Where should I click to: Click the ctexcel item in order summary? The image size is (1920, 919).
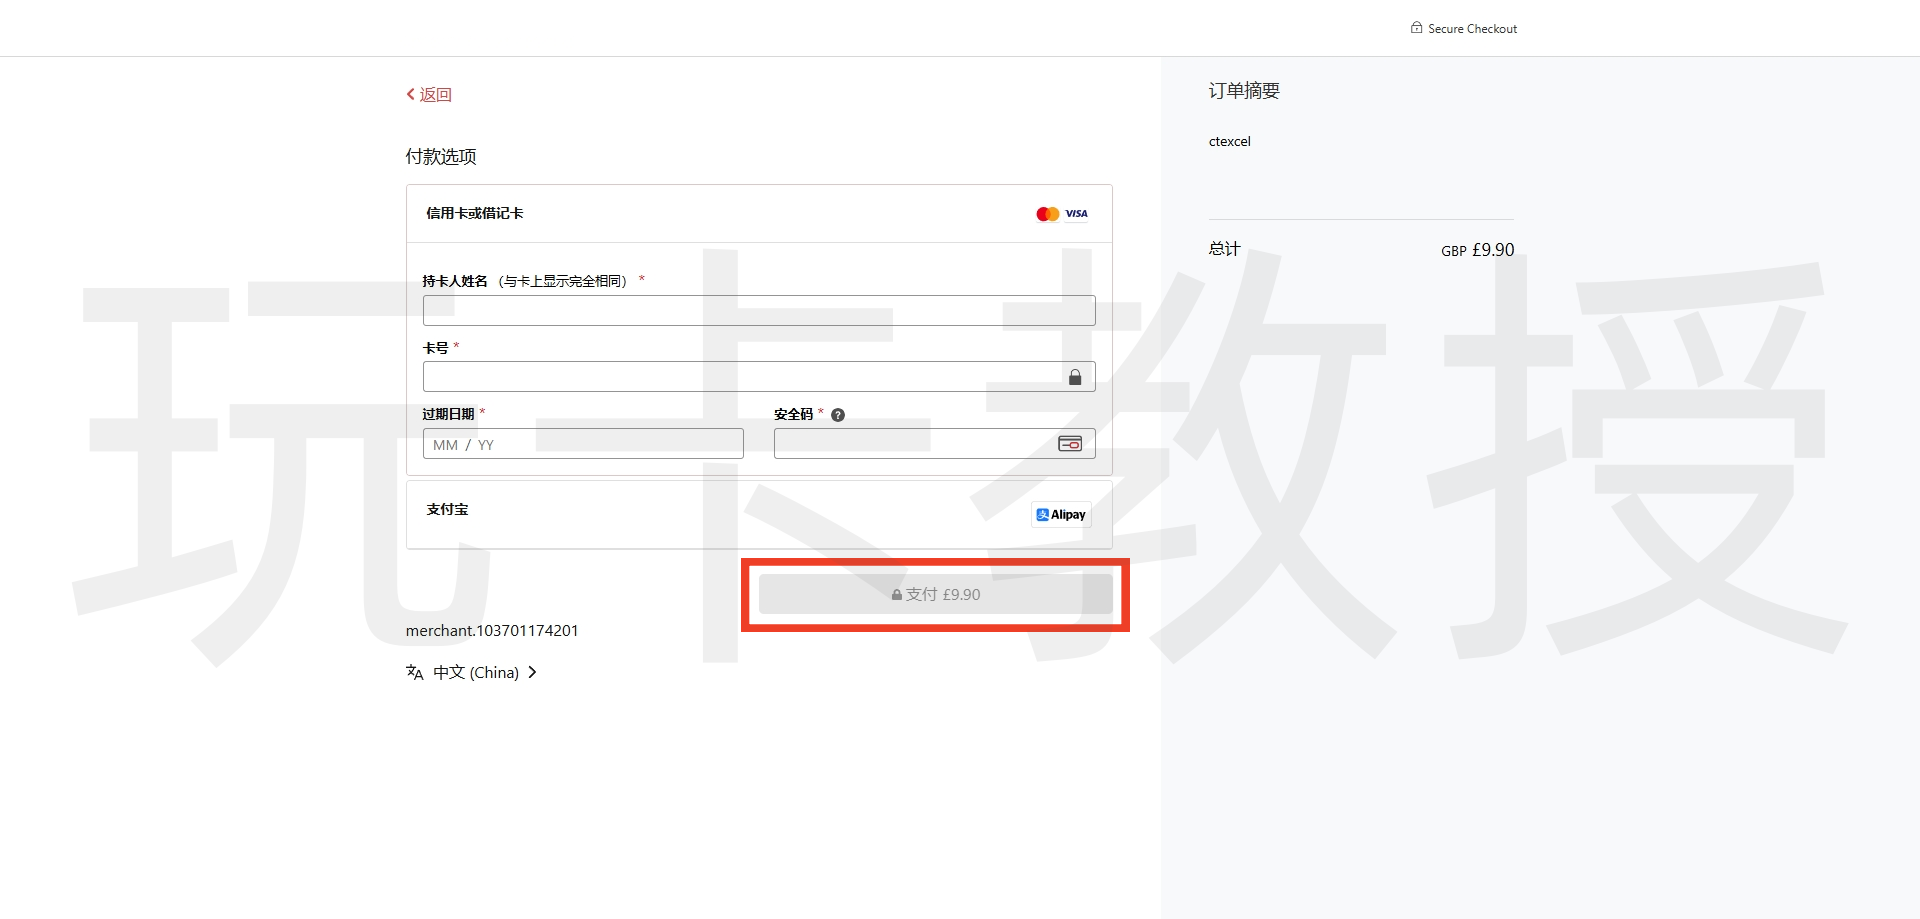(x=1229, y=141)
